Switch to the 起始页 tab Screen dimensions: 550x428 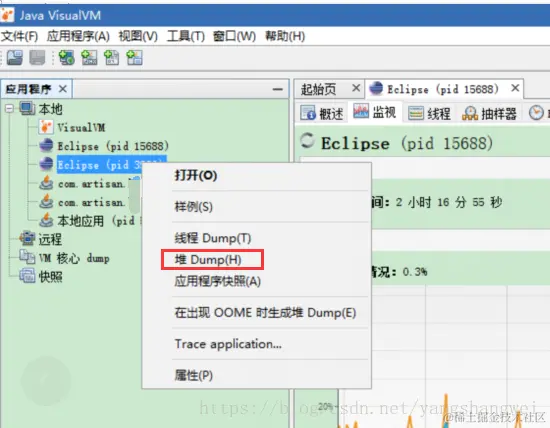(x=318, y=89)
